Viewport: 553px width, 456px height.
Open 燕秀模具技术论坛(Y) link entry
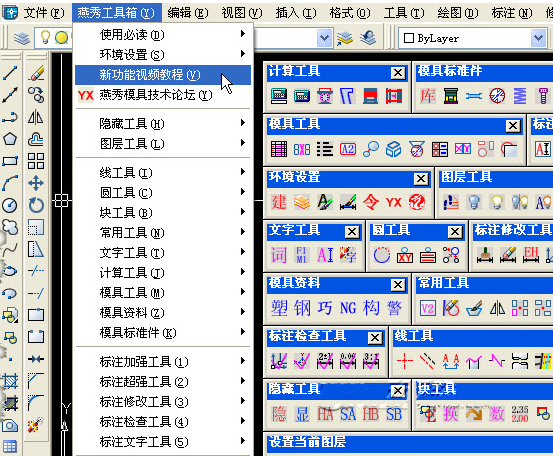pos(163,95)
